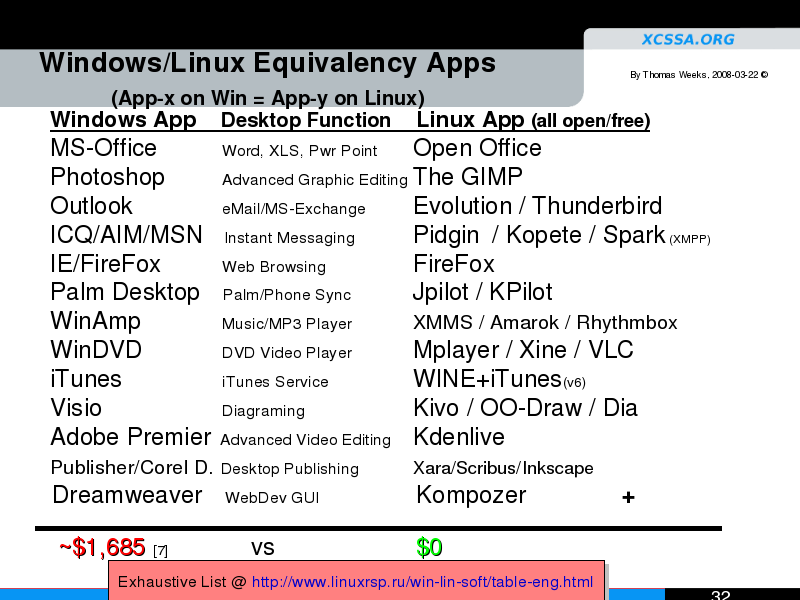Viewport: 800px width, 600px height.
Task: Click 'eMail/MS-Exchange' function text
Action: pyautogui.click(x=294, y=209)
